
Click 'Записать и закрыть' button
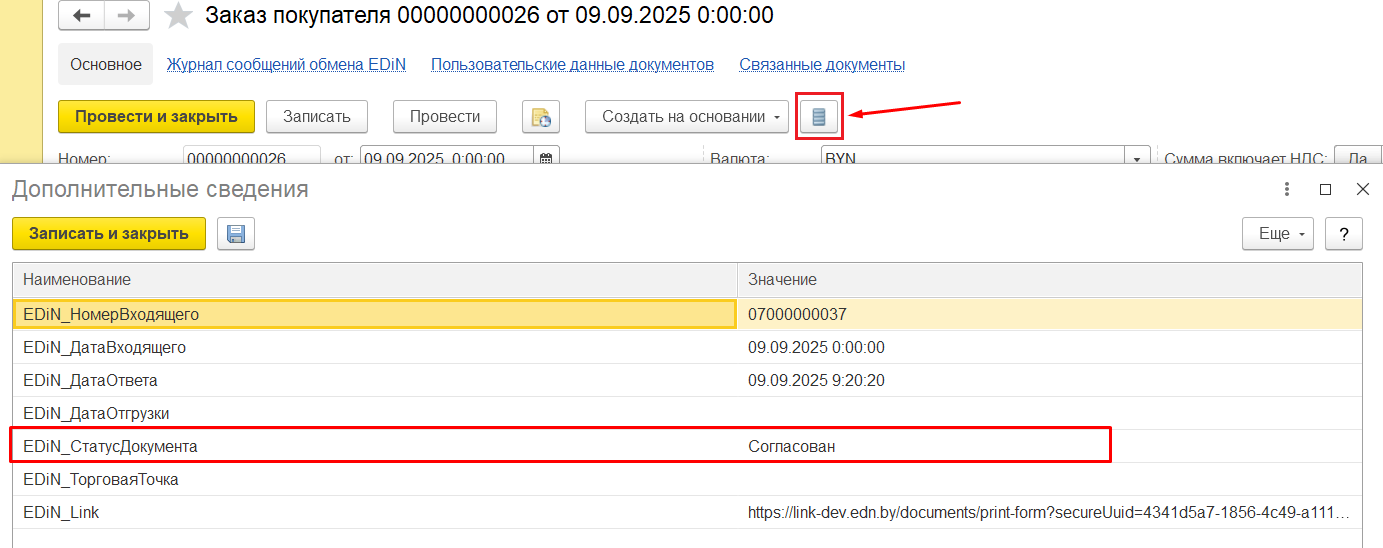tap(108, 234)
